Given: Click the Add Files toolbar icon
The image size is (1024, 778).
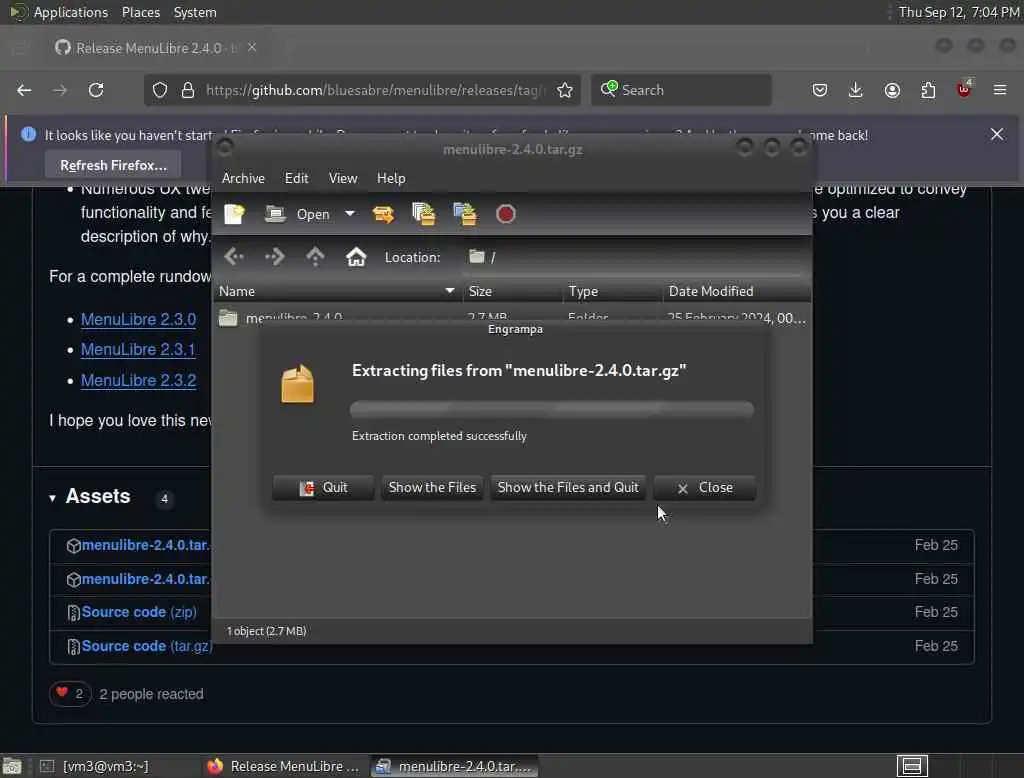Looking at the screenshot, I should (x=423, y=214).
